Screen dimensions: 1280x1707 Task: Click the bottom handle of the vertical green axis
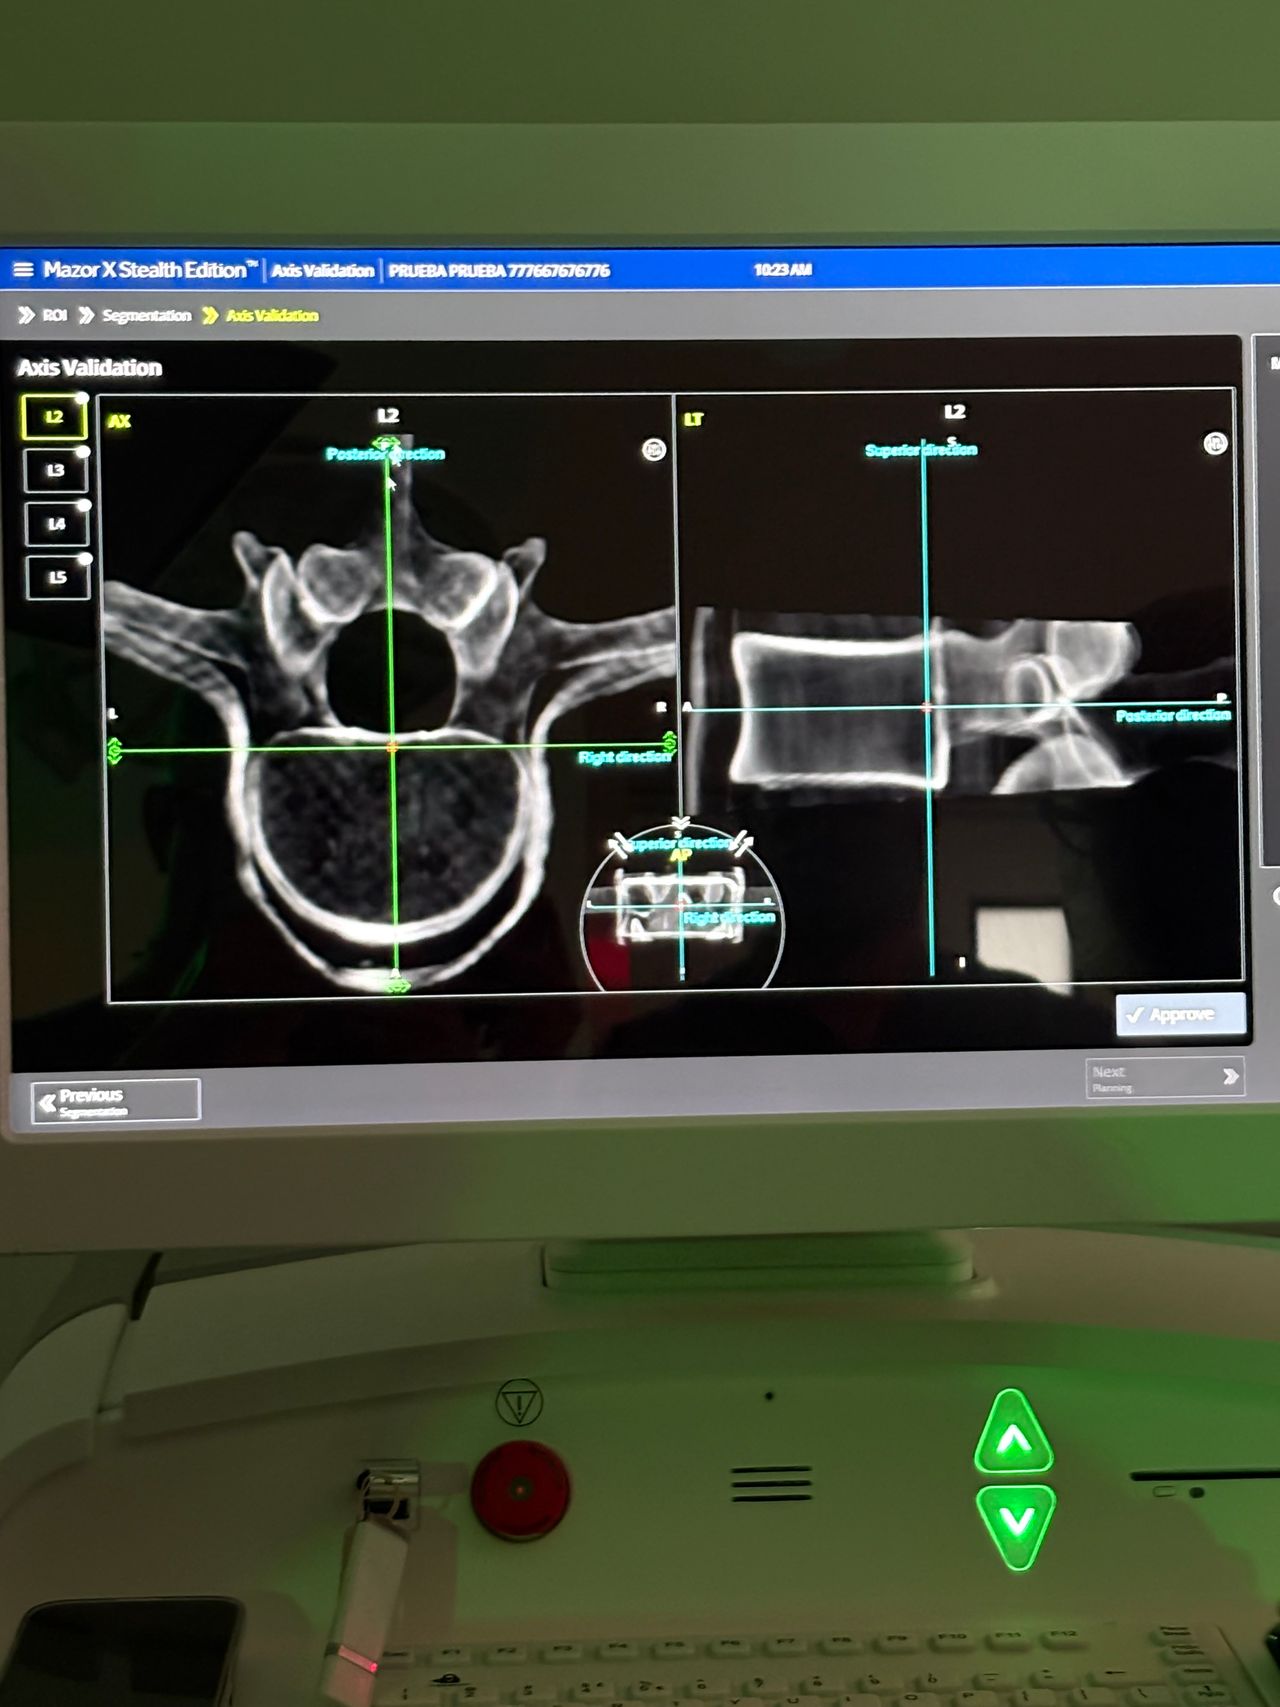(x=398, y=985)
